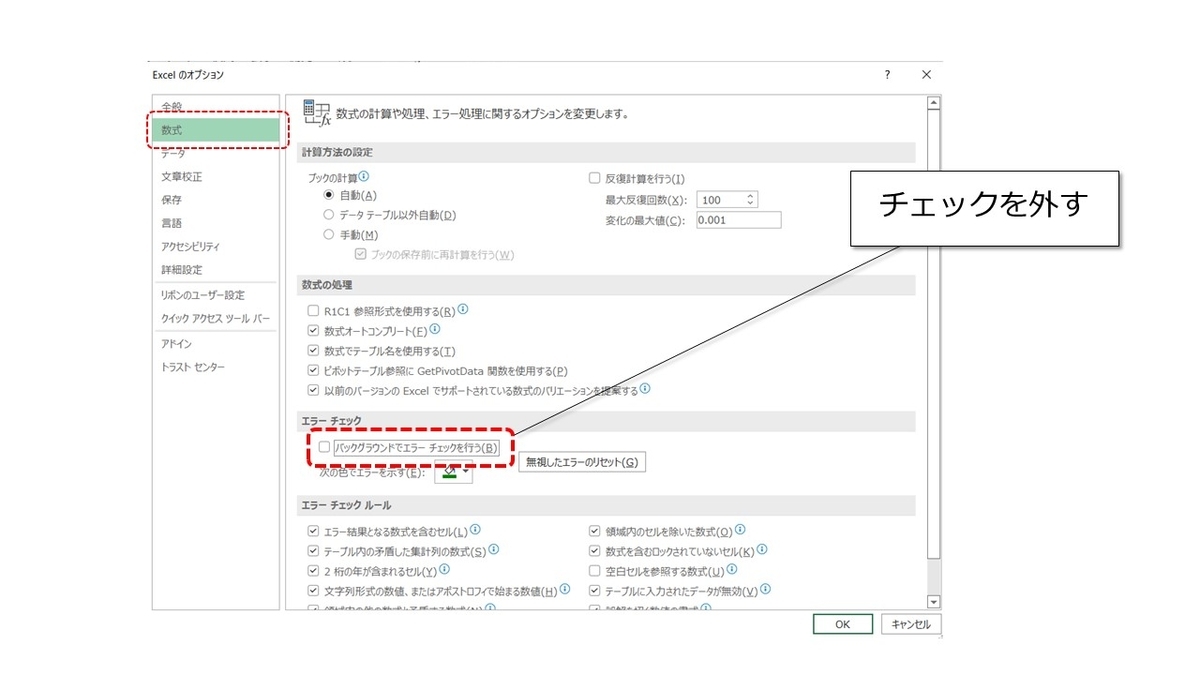Open 言語 category in sidebar
The height and width of the screenshot is (675, 1200).
215,223
